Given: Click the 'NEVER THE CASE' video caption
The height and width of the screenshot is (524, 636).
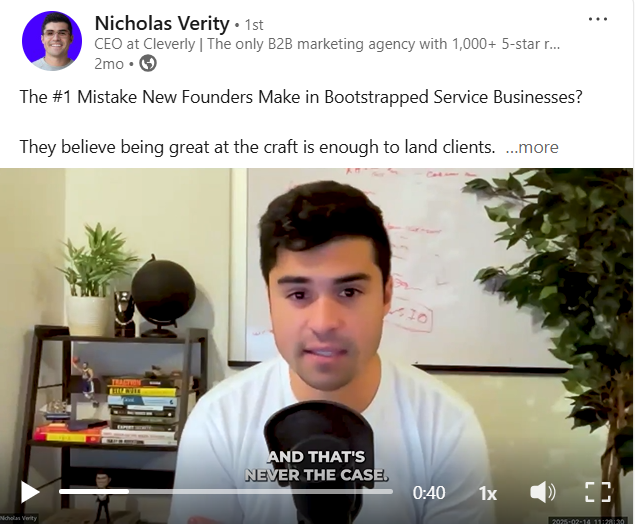Looking at the screenshot, I should [x=316, y=475].
